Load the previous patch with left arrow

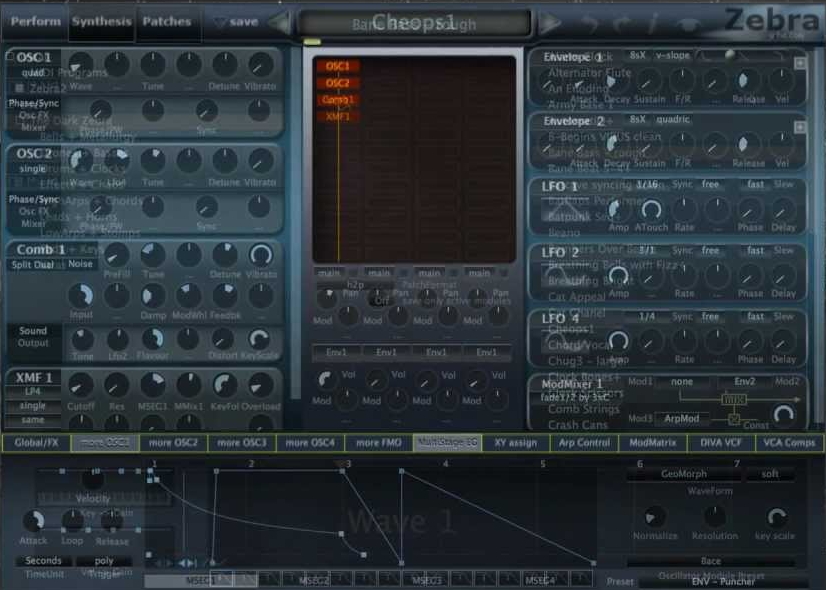coord(280,23)
